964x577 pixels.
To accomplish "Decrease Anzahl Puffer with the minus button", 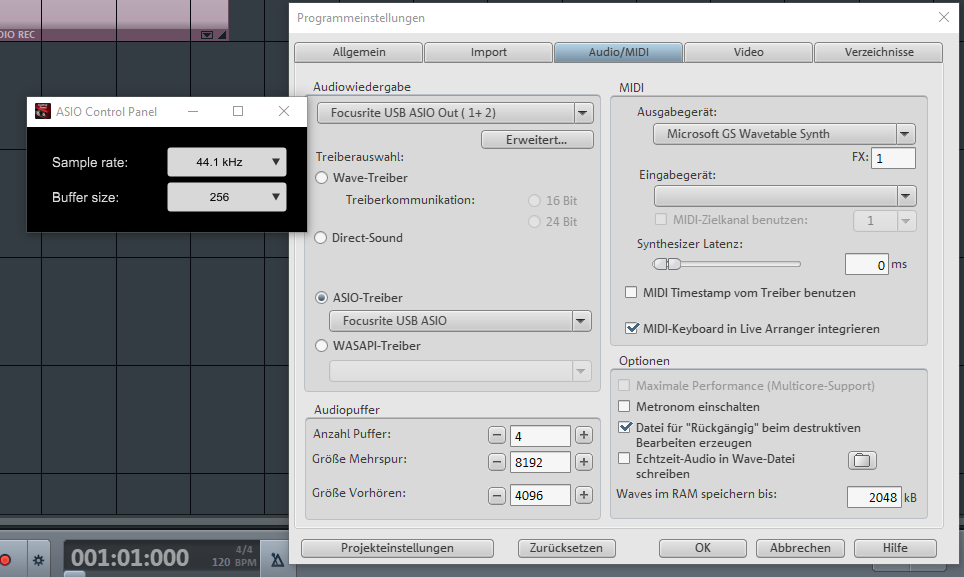I will (497, 435).
